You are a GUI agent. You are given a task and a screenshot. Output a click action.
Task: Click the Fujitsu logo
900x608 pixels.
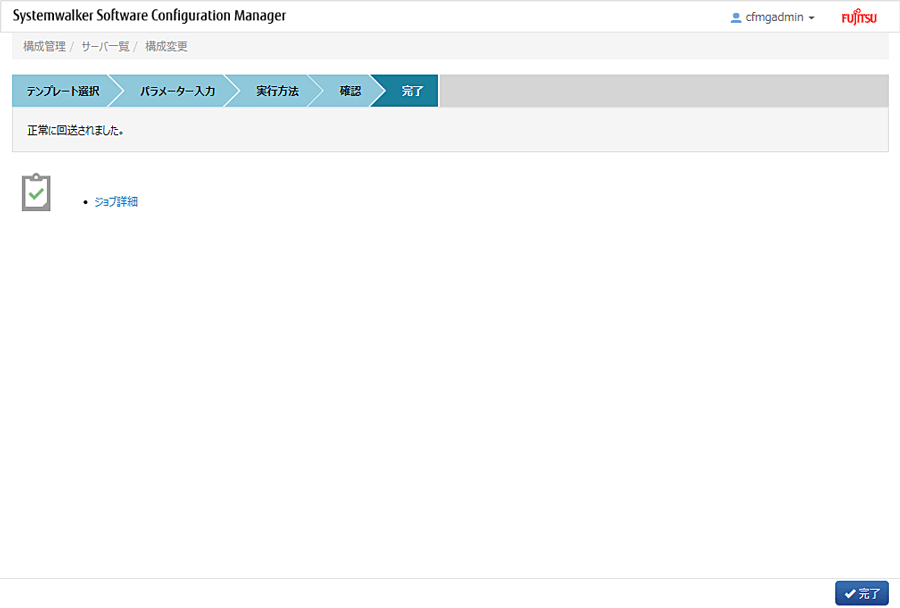pyautogui.click(x=859, y=17)
